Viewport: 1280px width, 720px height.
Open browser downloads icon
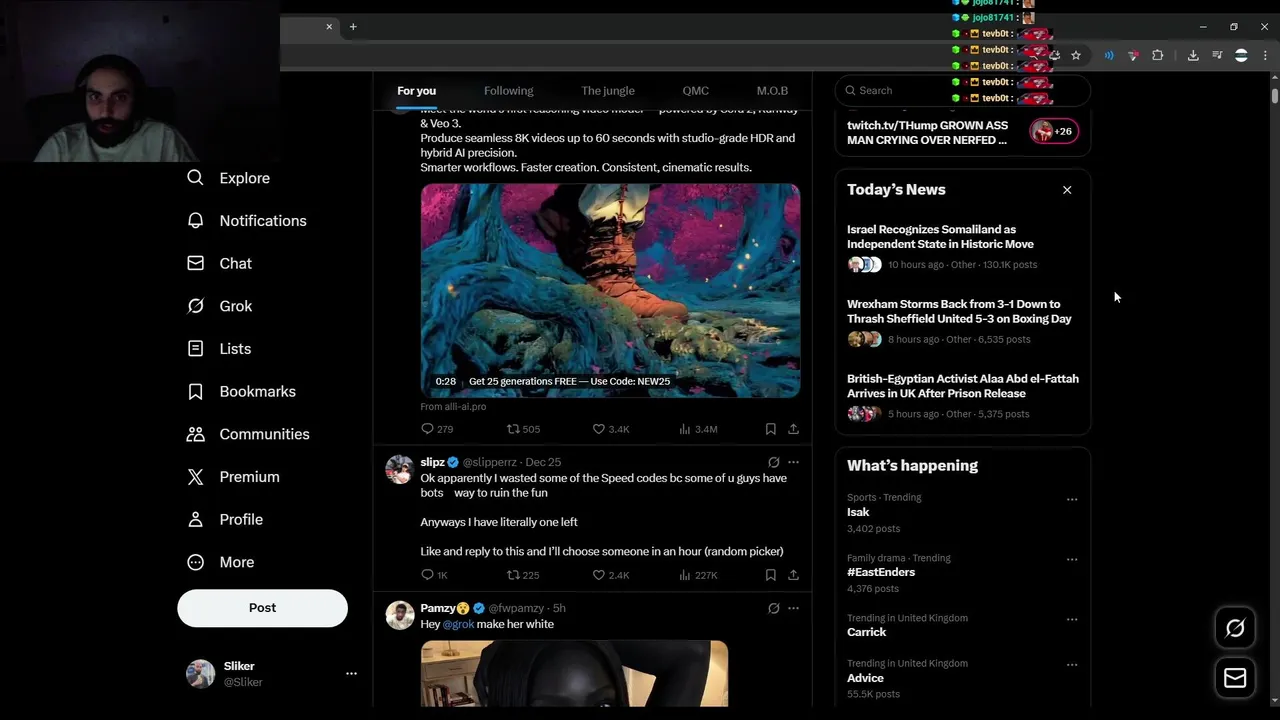click(x=1193, y=56)
